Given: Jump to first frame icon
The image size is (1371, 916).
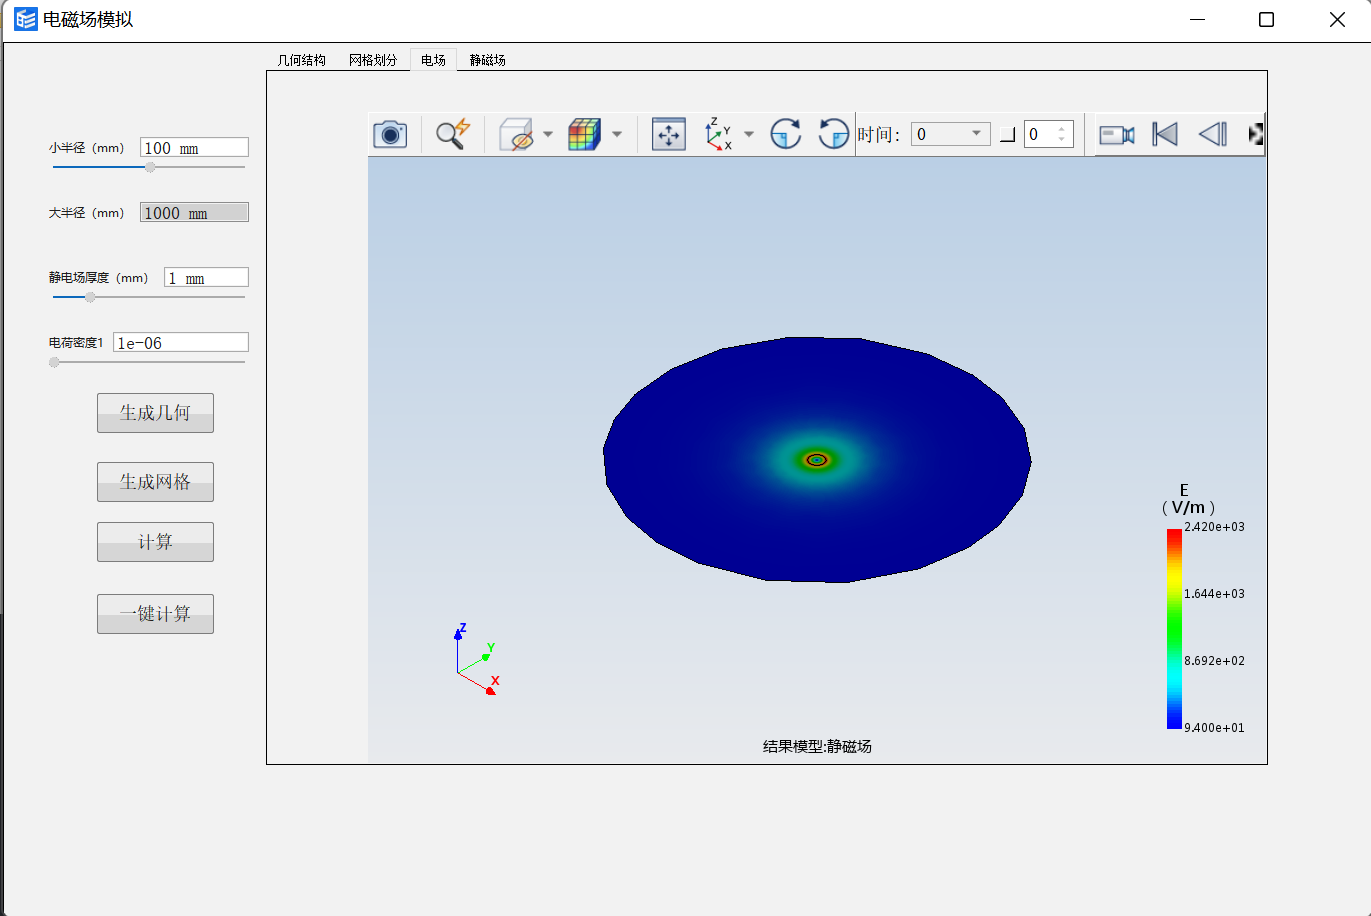Looking at the screenshot, I should (x=1166, y=134).
